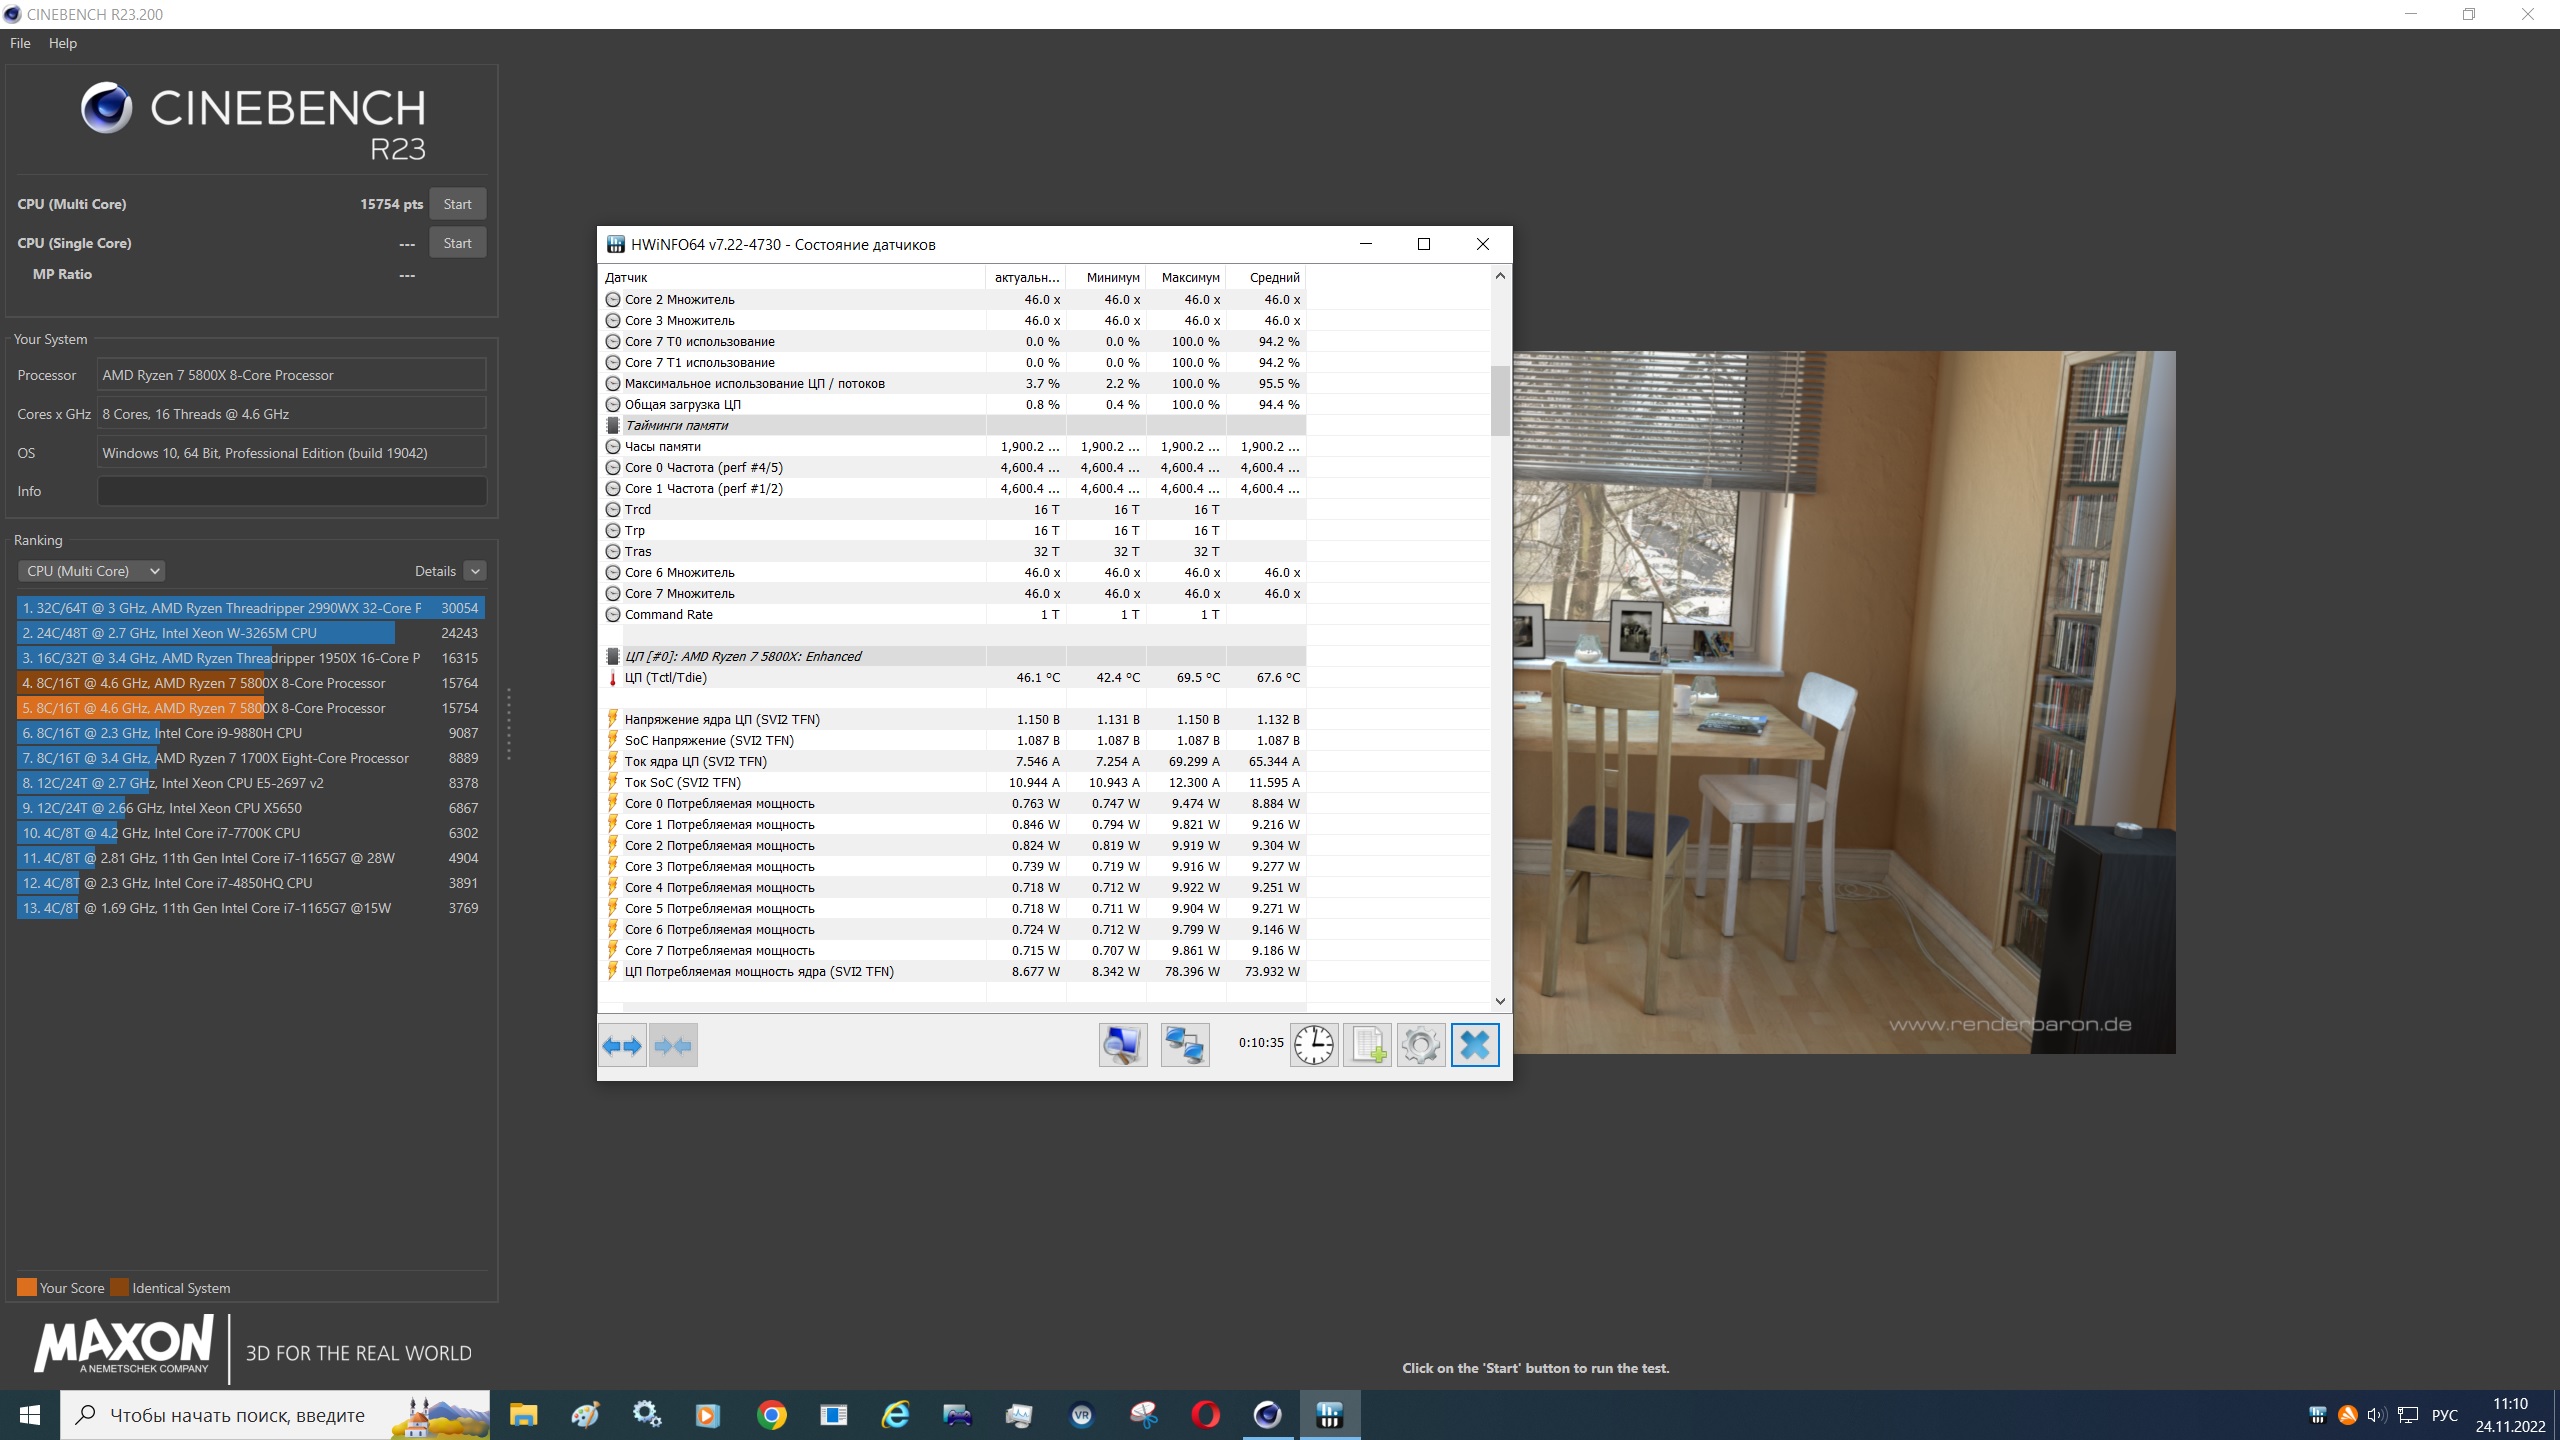Screen dimensions: 2560x1440
Task: Click the Cinebench taskbar icon
Action: (1267, 1415)
